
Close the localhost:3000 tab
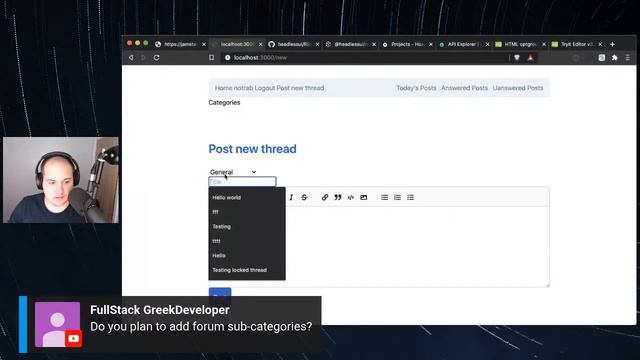click(260, 44)
